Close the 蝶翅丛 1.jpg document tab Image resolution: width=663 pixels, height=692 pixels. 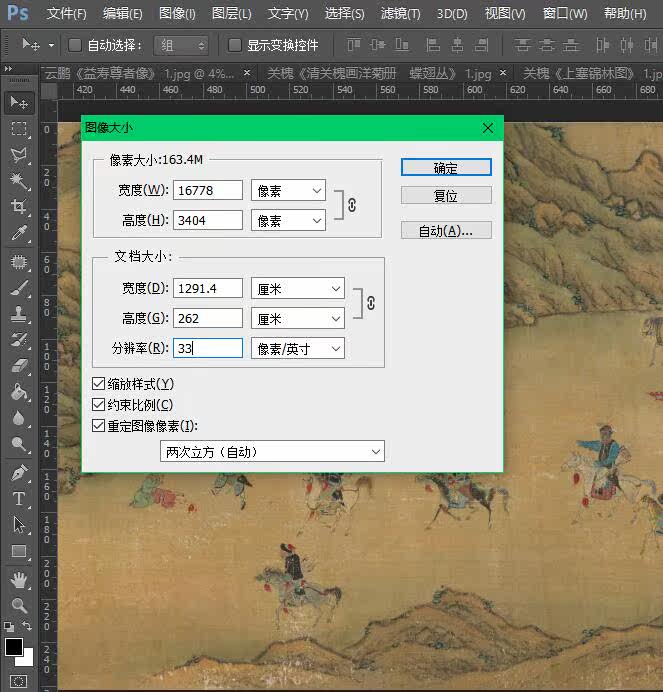(503, 72)
